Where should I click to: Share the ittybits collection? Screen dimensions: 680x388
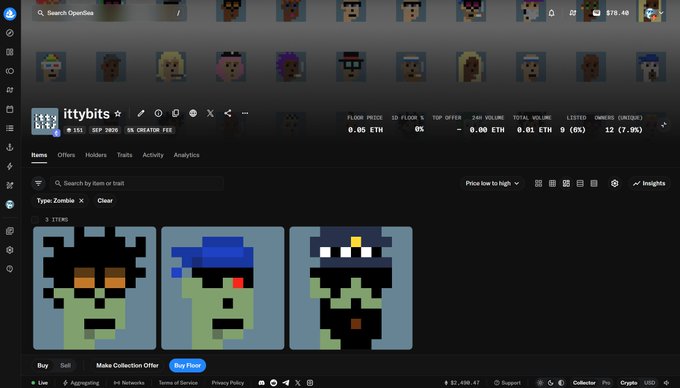point(228,113)
